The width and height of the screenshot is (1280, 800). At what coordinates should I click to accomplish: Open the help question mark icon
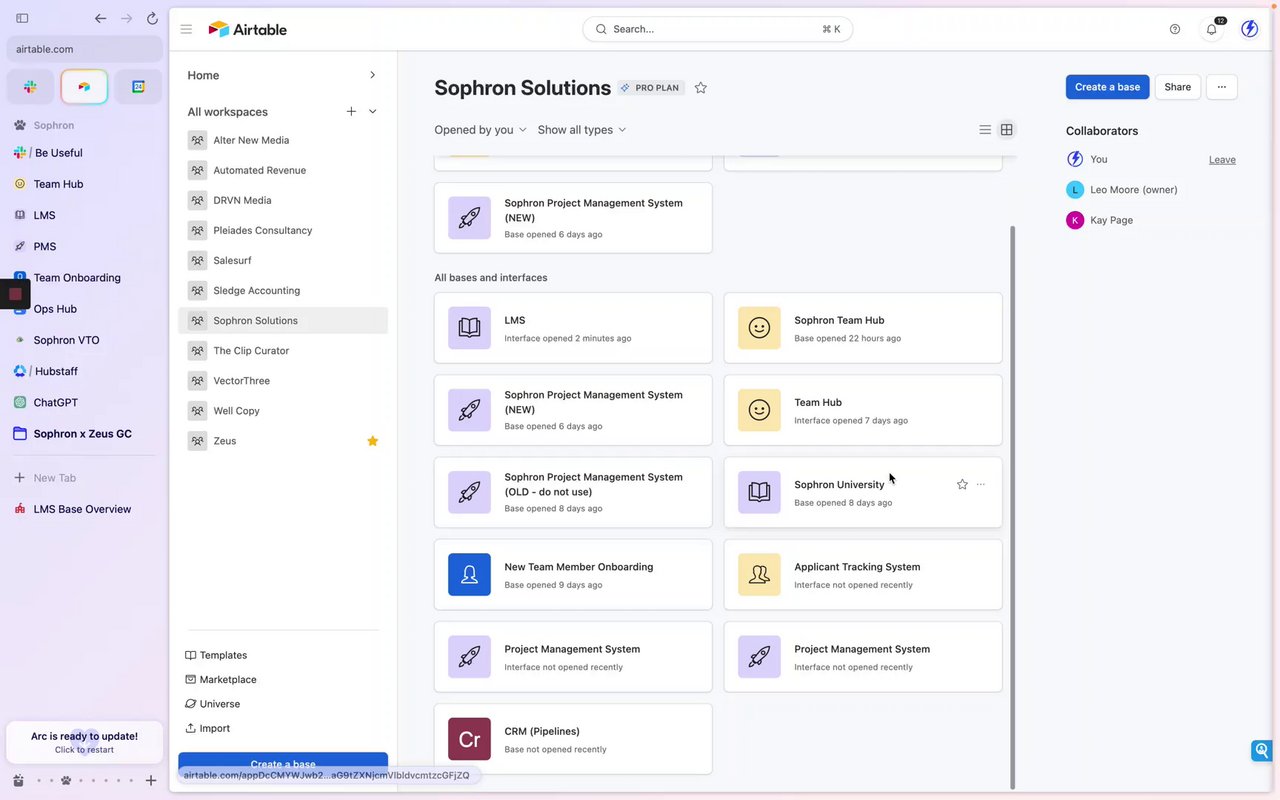tap(1175, 29)
